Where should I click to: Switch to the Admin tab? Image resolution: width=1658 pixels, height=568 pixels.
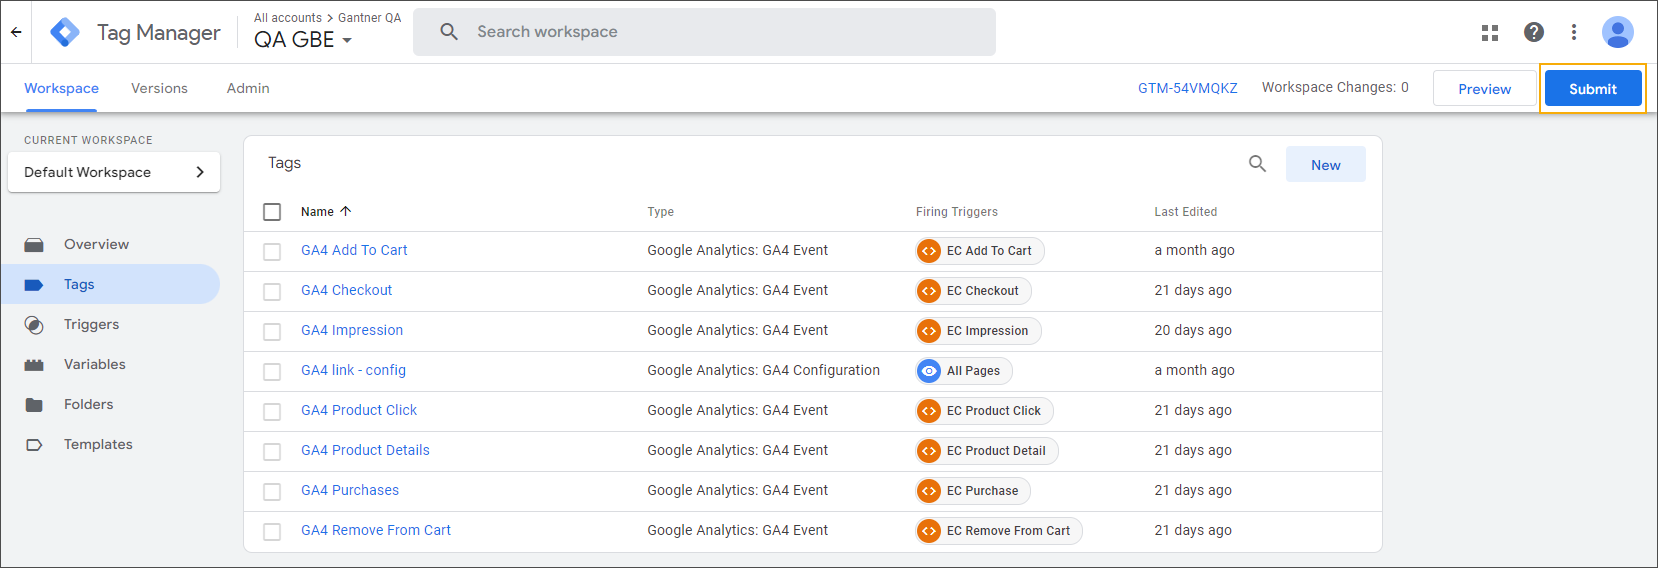(x=248, y=88)
